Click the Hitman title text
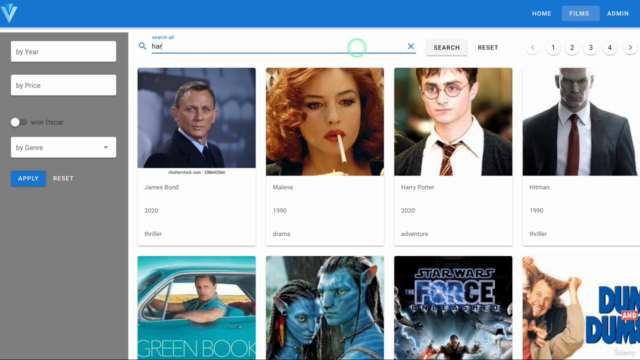The height and width of the screenshot is (360, 640). coord(539,187)
